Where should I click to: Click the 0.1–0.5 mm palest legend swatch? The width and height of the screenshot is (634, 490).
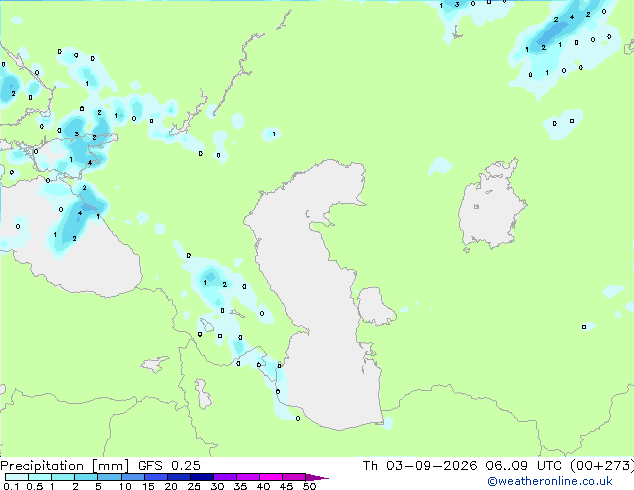tap(17, 477)
